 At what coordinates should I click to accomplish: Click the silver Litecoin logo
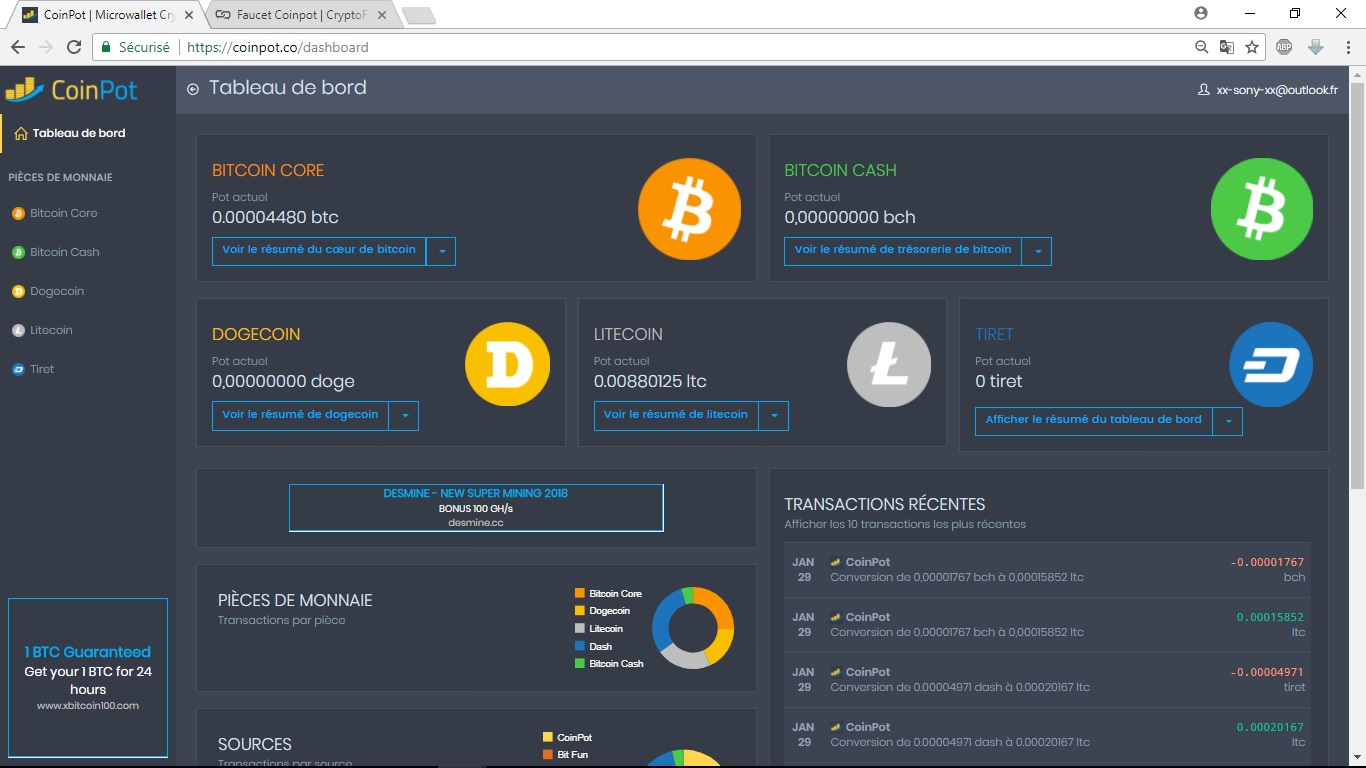[889, 364]
